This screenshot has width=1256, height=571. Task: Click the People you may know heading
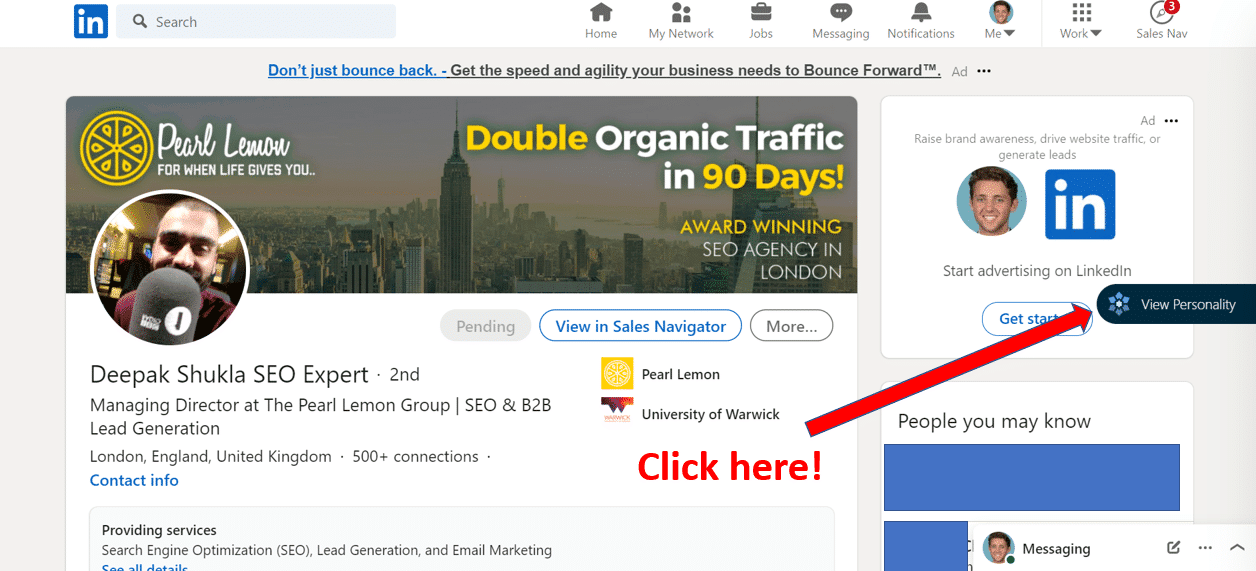click(x=994, y=421)
